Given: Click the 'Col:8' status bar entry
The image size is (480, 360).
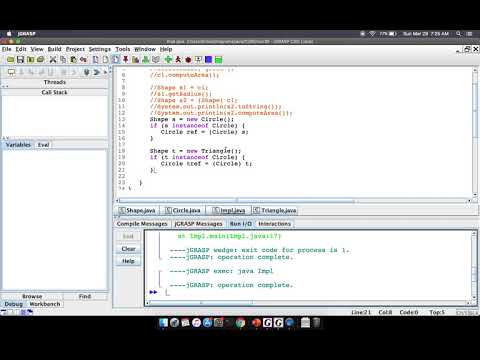Looking at the screenshot, I should [x=385, y=312].
